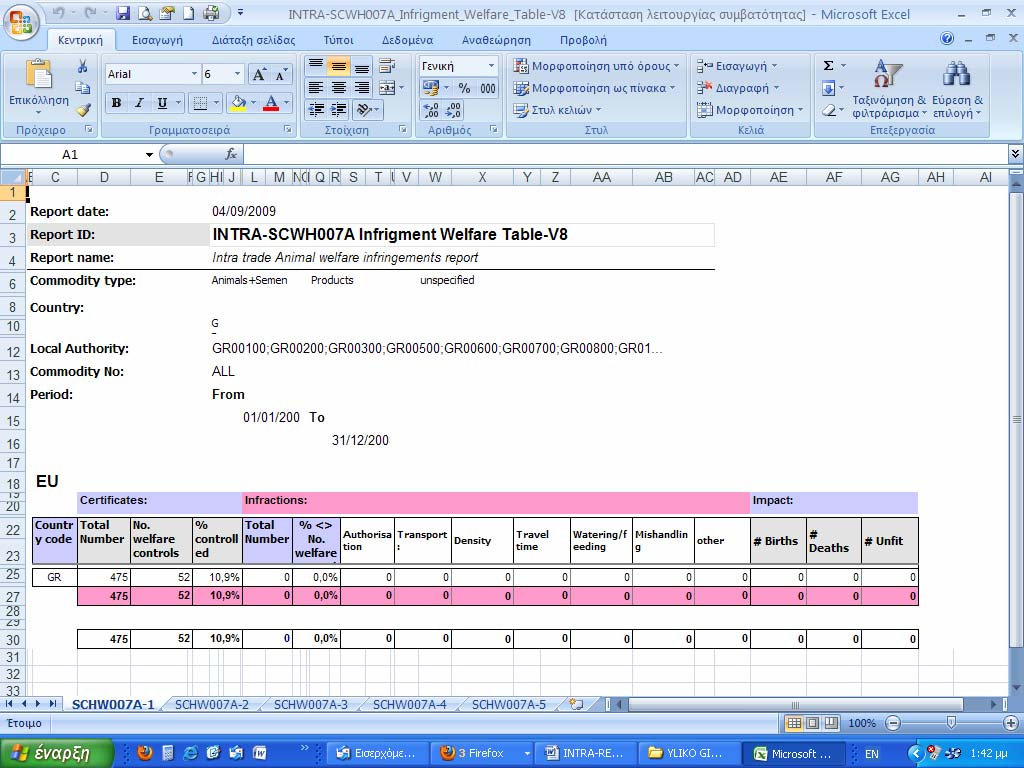Increase font size with large A
Screen dimensions: 1024x768
coord(259,74)
